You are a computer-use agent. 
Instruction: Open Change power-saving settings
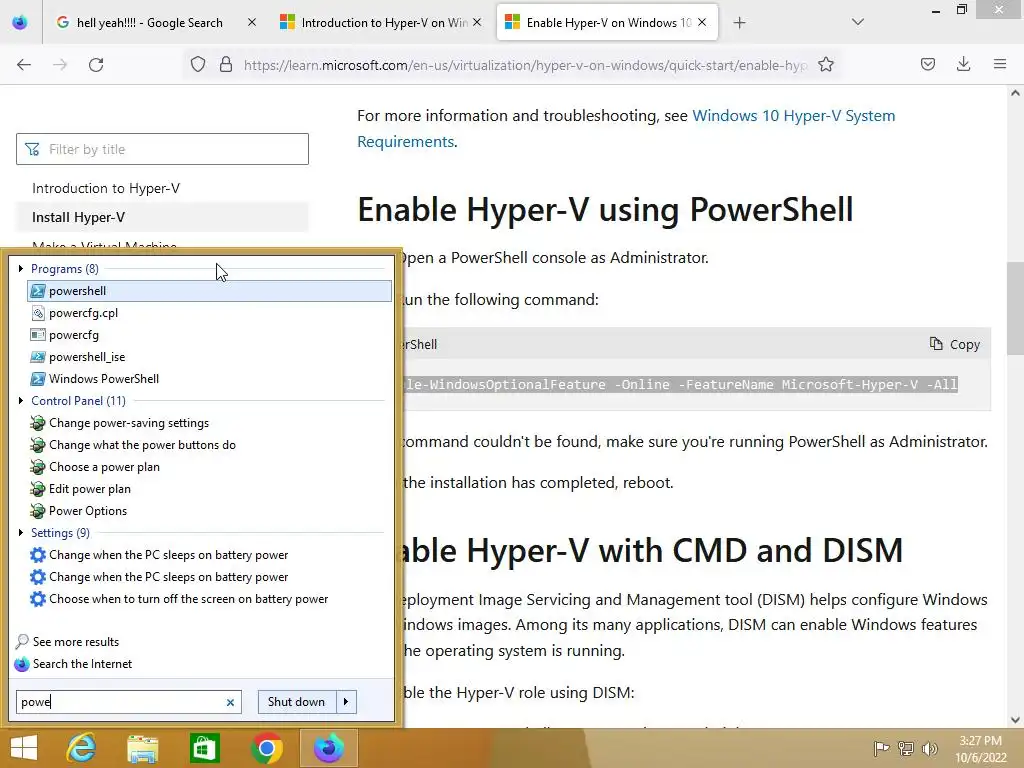pyautogui.click(x=209, y=423)
